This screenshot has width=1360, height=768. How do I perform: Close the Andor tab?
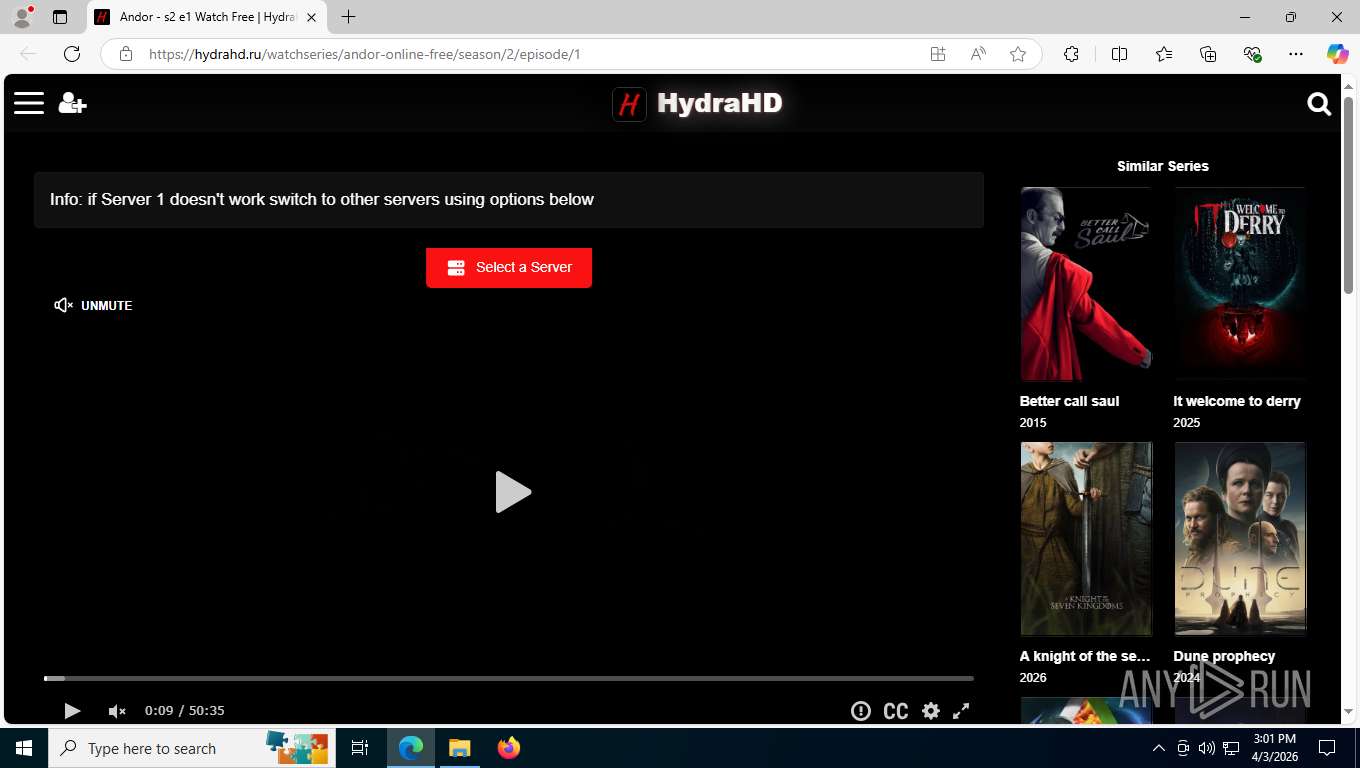click(311, 17)
